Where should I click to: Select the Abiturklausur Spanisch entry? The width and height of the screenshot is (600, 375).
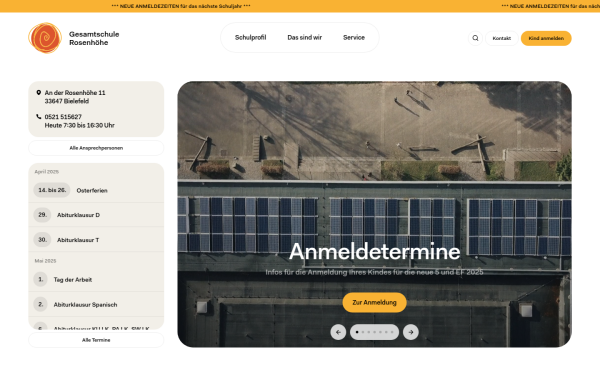tap(96, 304)
